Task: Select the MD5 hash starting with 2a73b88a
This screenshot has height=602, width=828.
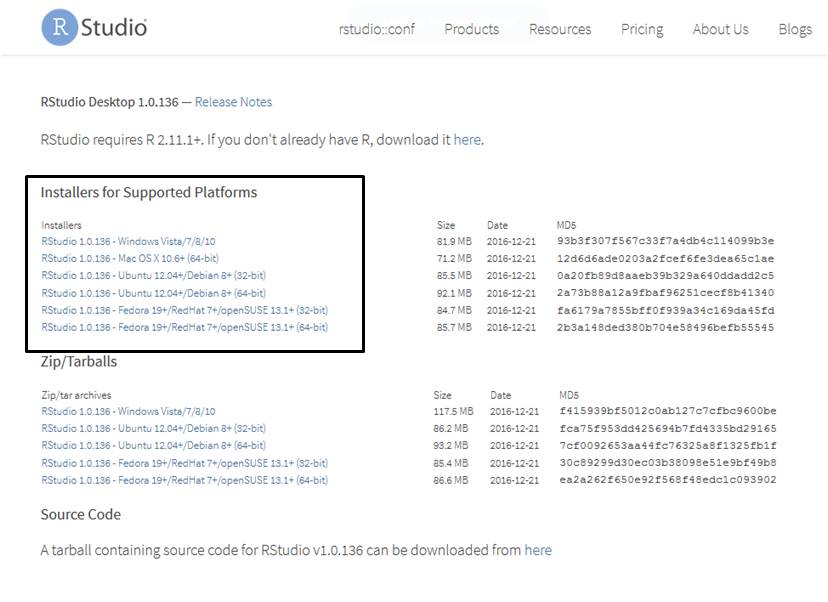Action: coord(665,293)
